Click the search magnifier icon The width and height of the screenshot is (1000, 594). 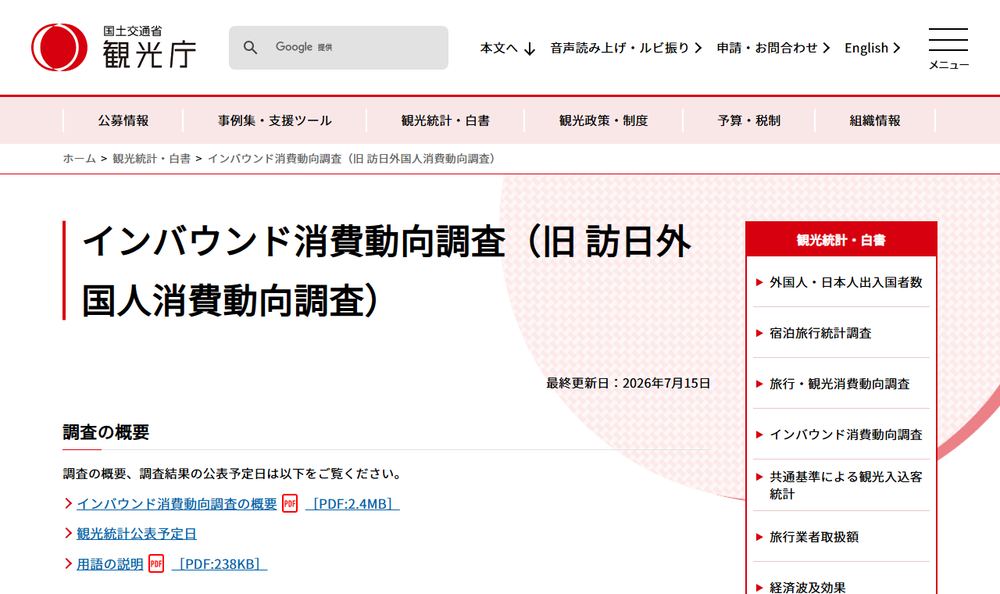coord(250,47)
